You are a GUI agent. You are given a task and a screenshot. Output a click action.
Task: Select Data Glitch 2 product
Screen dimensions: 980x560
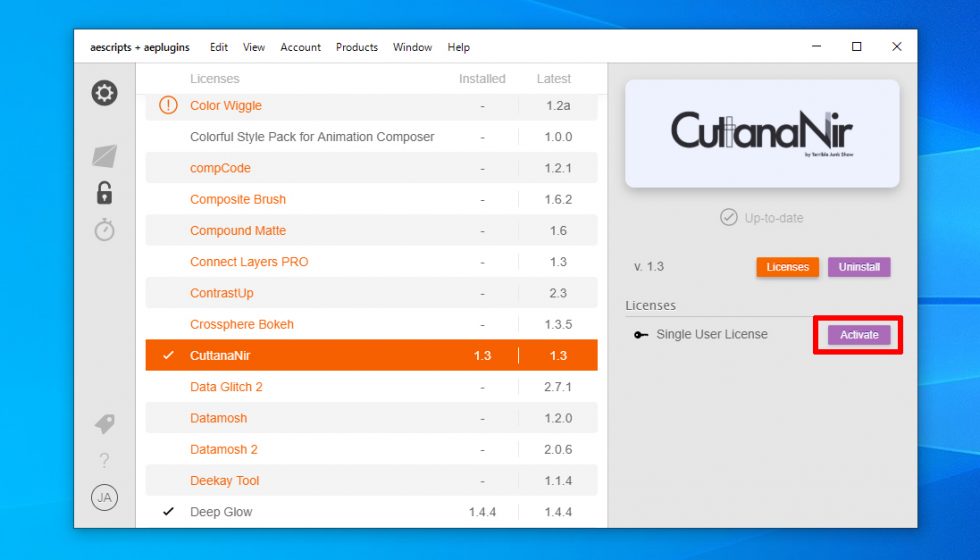tap(371, 387)
